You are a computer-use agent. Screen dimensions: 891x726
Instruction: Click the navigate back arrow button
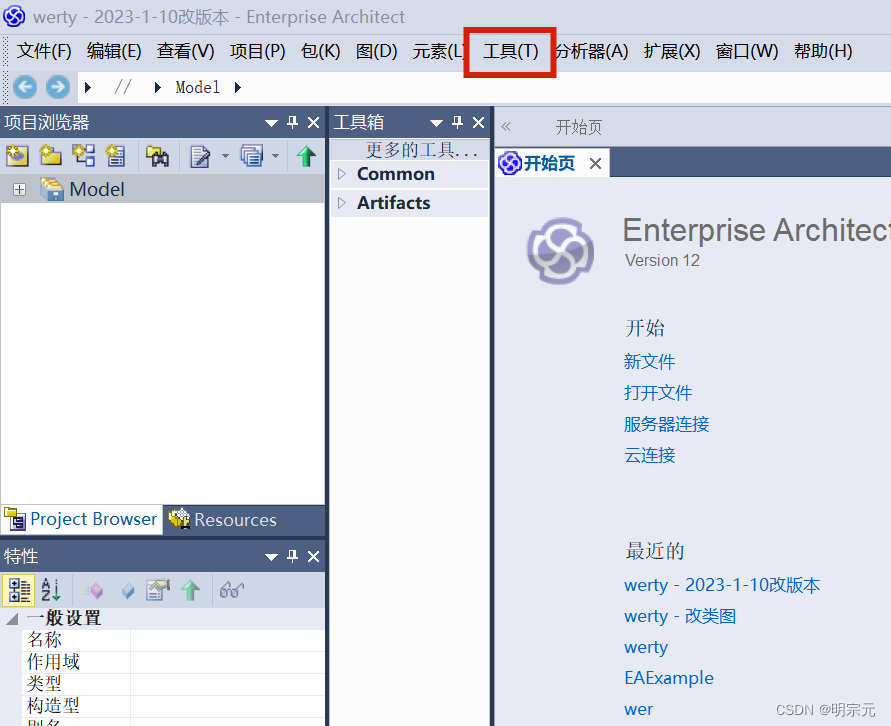click(x=25, y=87)
